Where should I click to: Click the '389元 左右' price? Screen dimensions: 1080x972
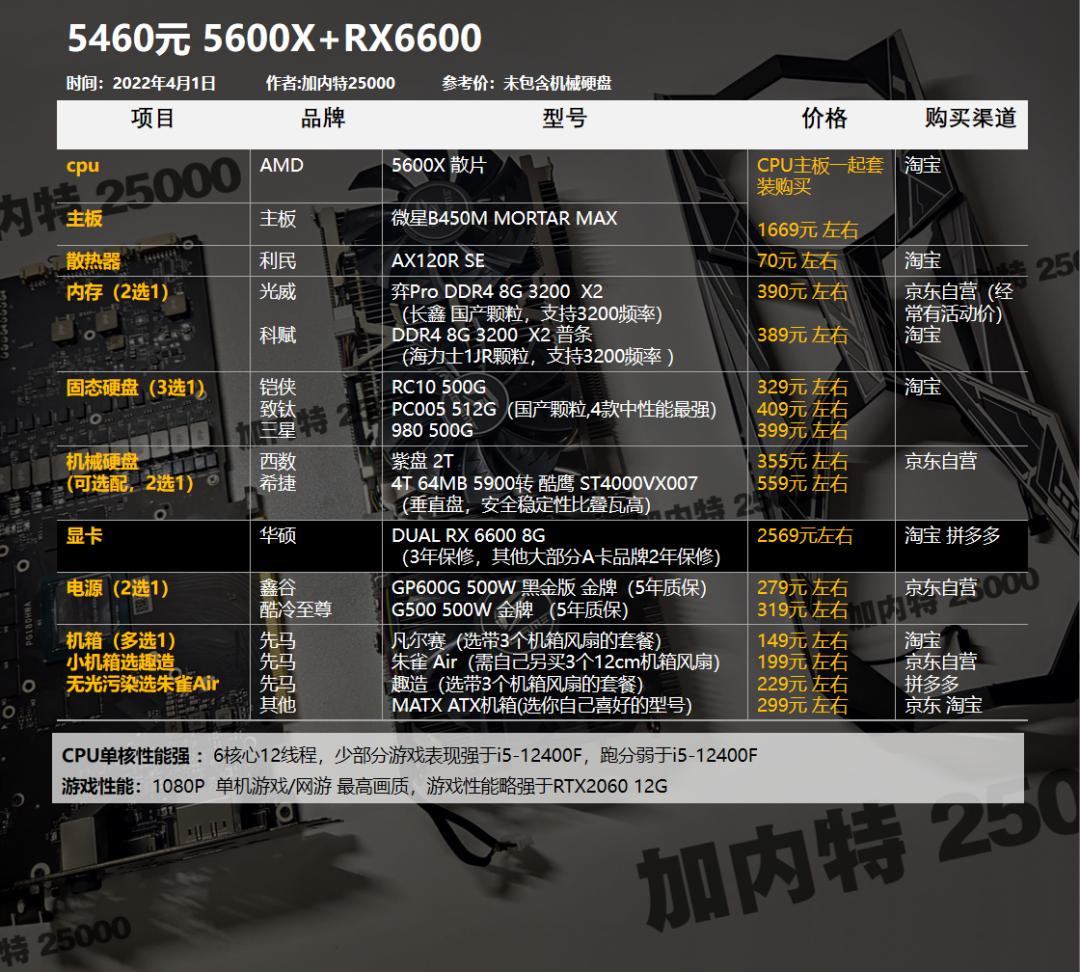pyautogui.click(x=802, y=335)
